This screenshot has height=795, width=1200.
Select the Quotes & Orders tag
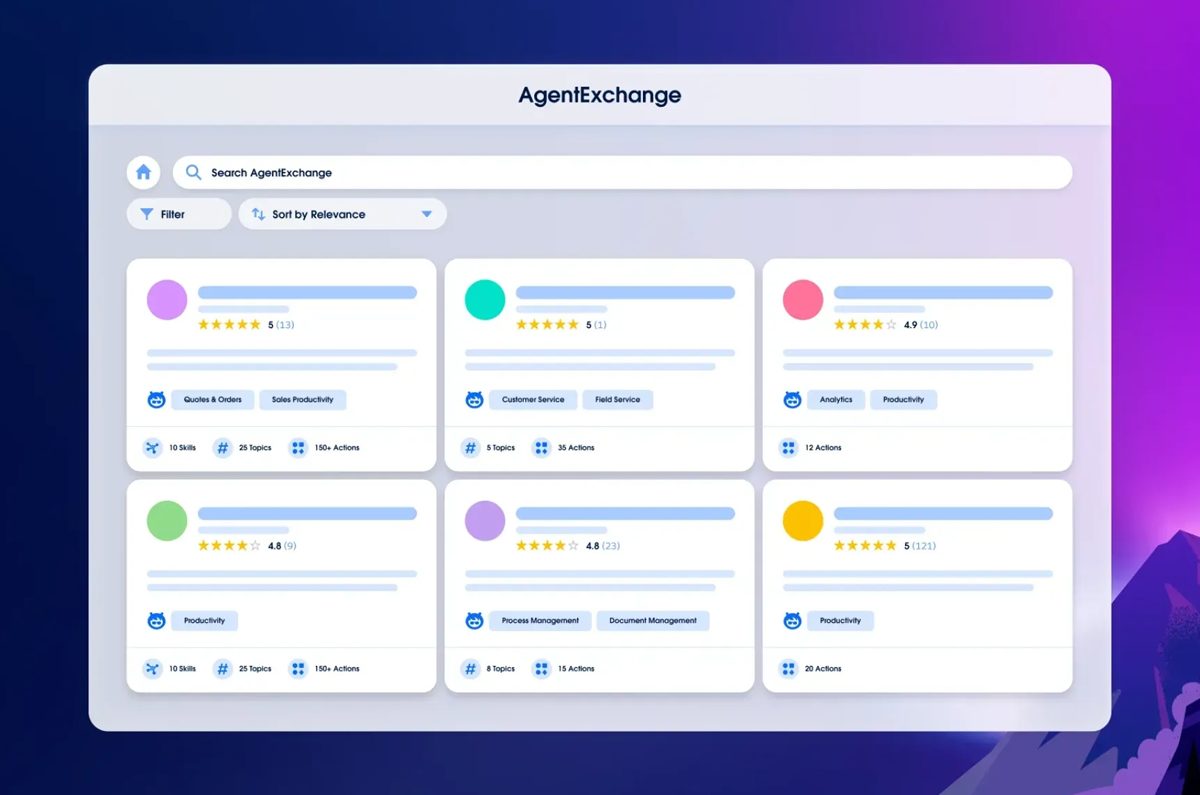coord(213,400)
